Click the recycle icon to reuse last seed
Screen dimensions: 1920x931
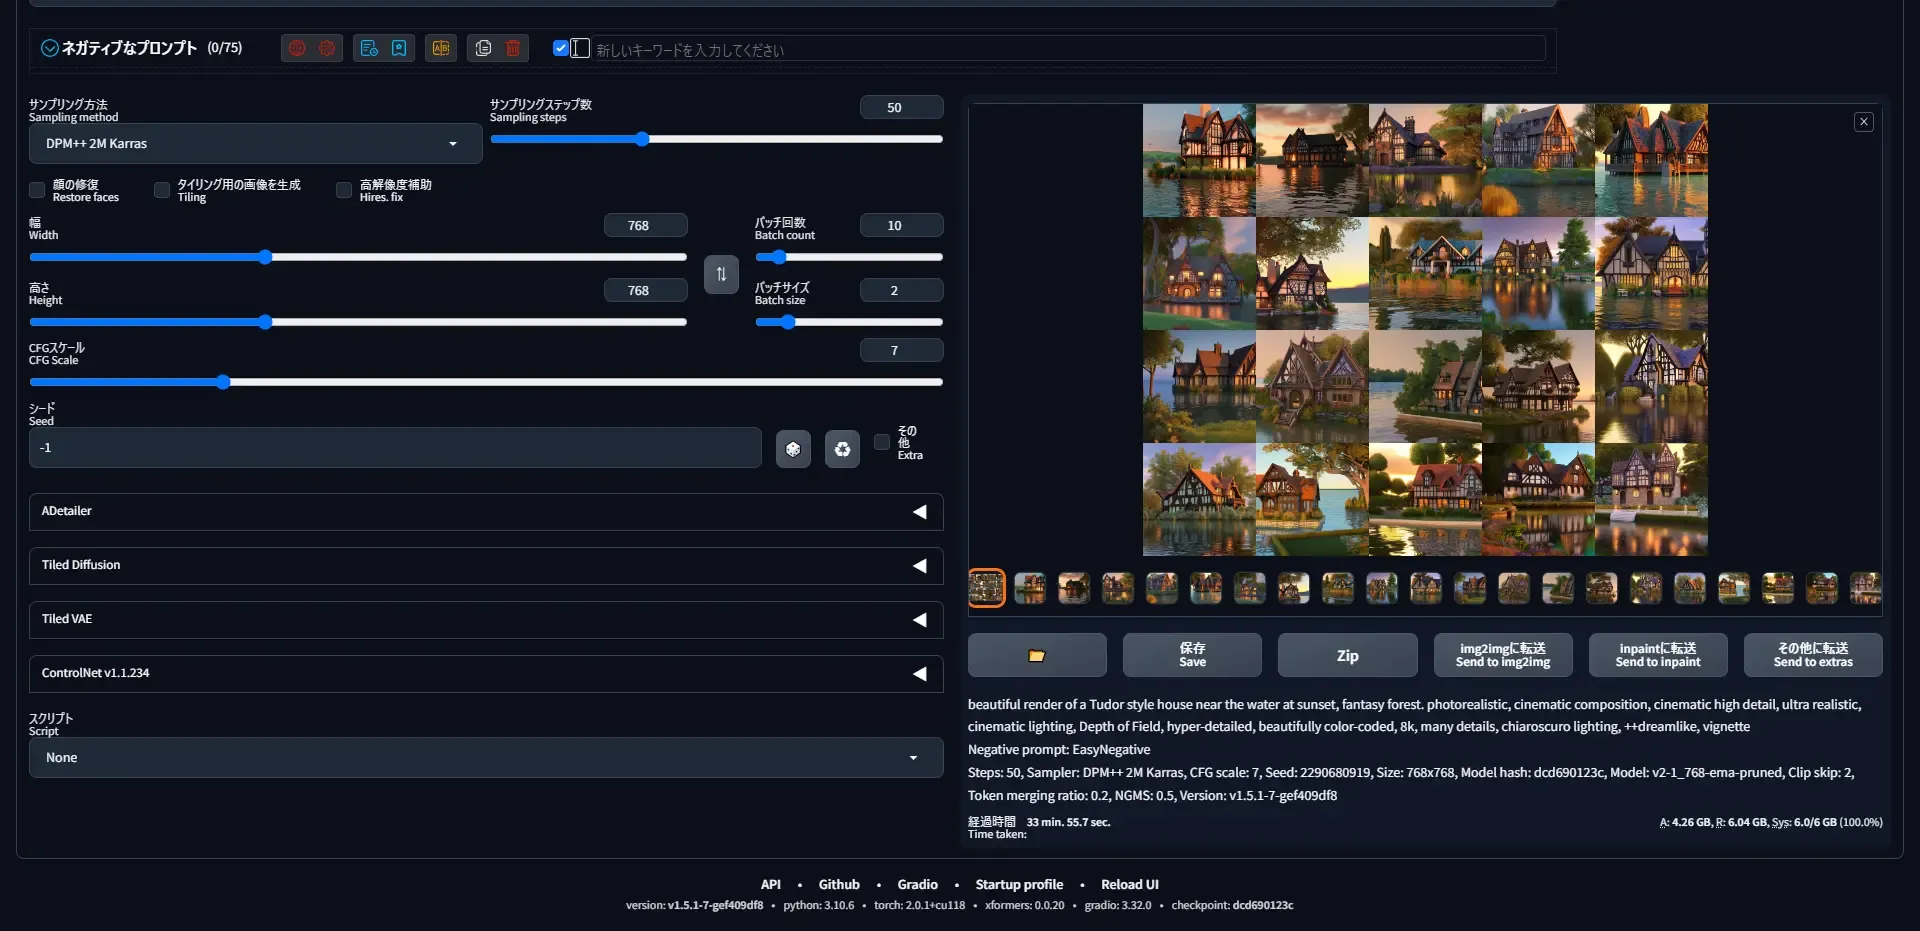[842, 449]
